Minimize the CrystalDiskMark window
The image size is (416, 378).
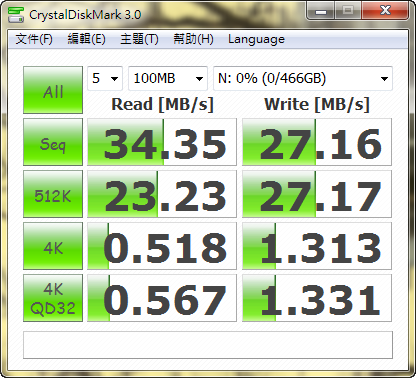[x=321, y=11]
